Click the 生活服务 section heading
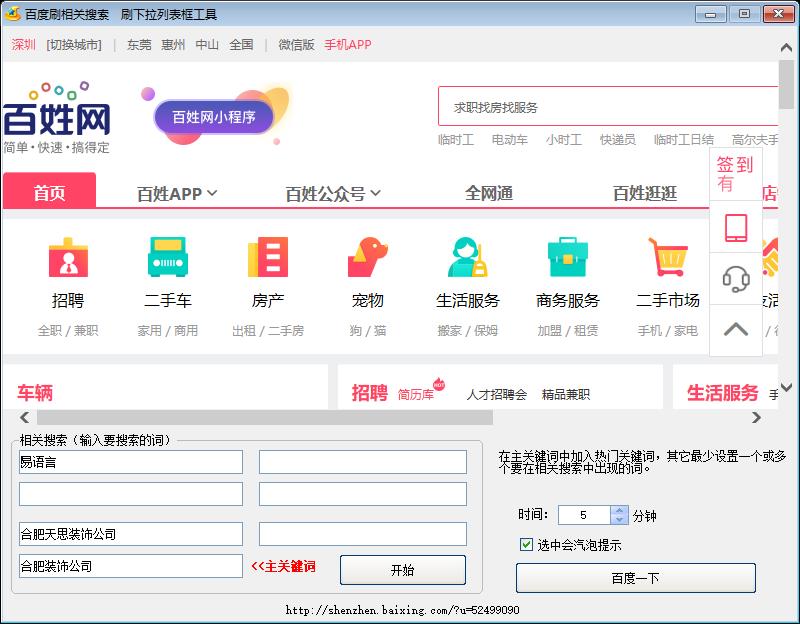This screenshot has height=624, width=800. tap(722, 392)
